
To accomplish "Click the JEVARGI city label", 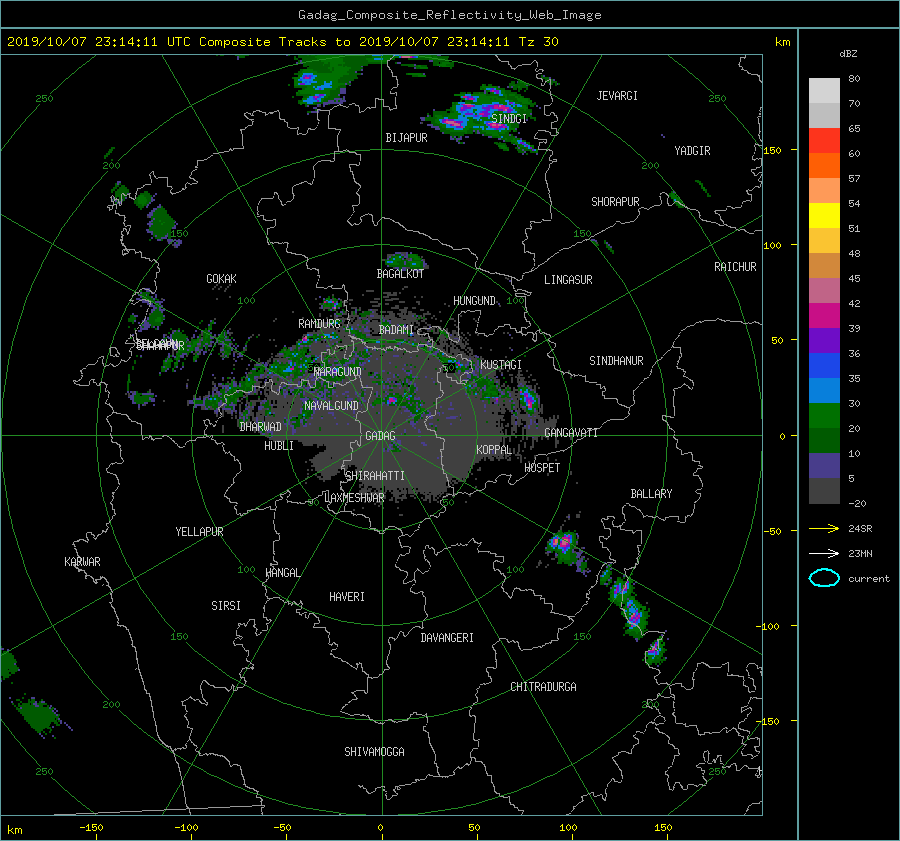I will click(x=617, y=96).
